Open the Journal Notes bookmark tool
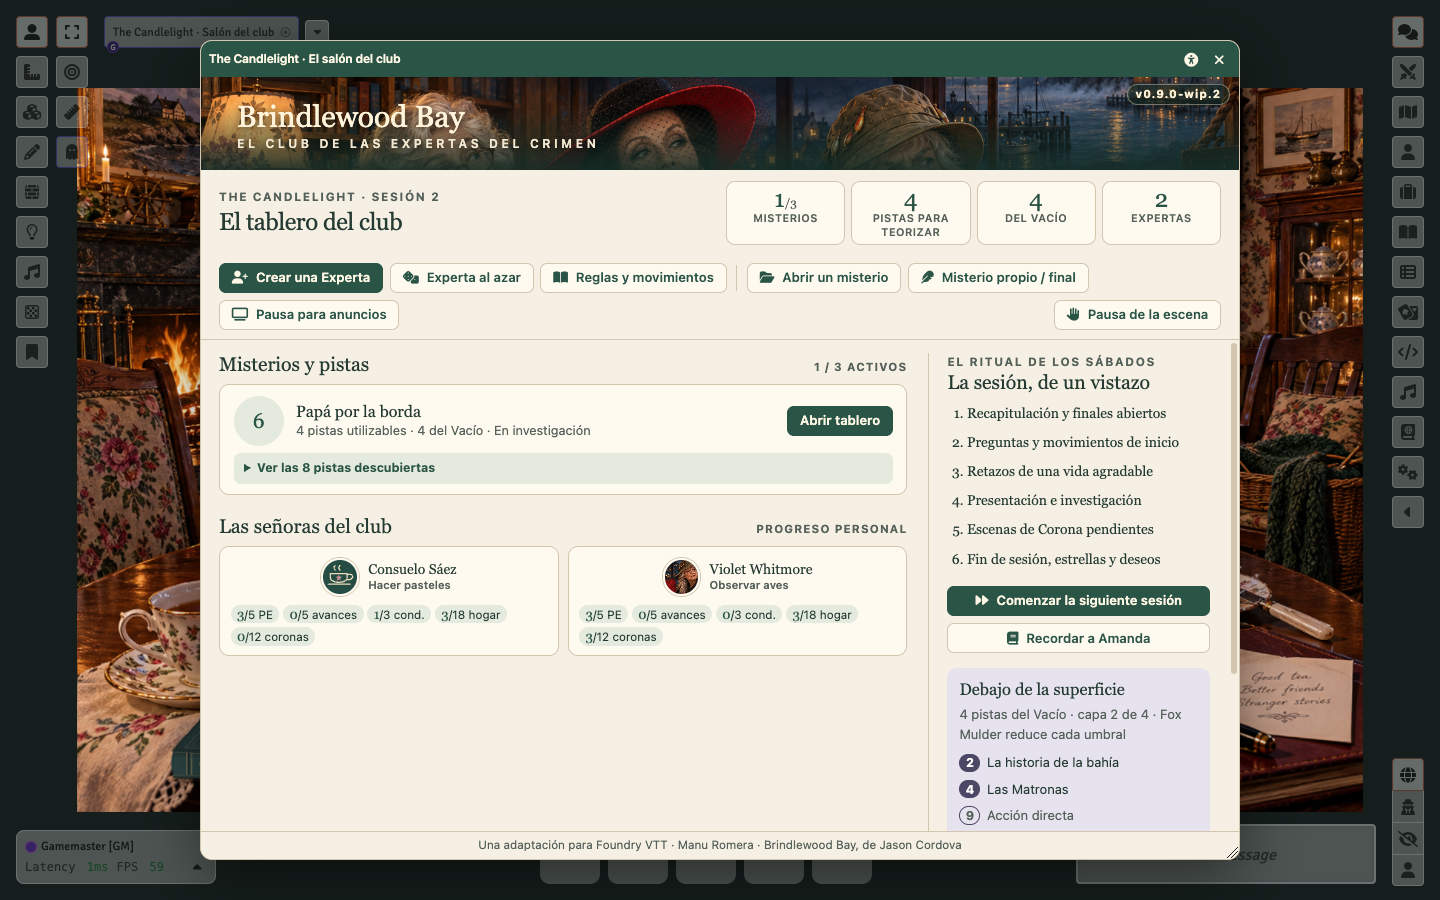Image resolution: width=1440 pixels, height=900 pixels. coord(32,352)
